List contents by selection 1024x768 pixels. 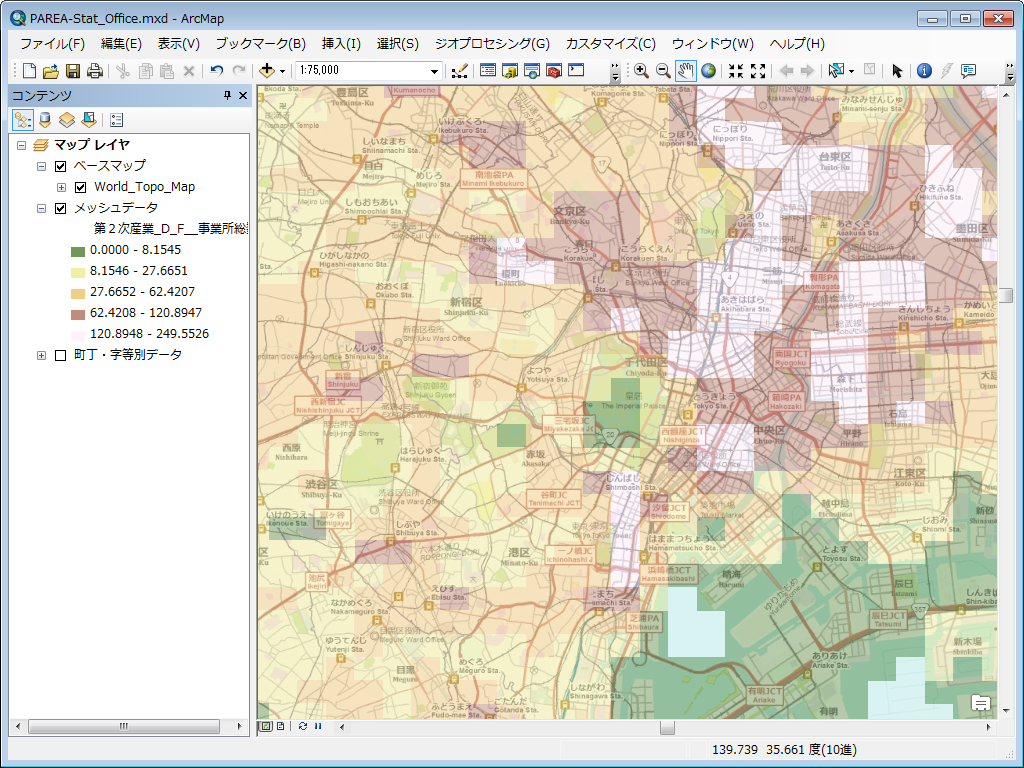coord(89,120)
